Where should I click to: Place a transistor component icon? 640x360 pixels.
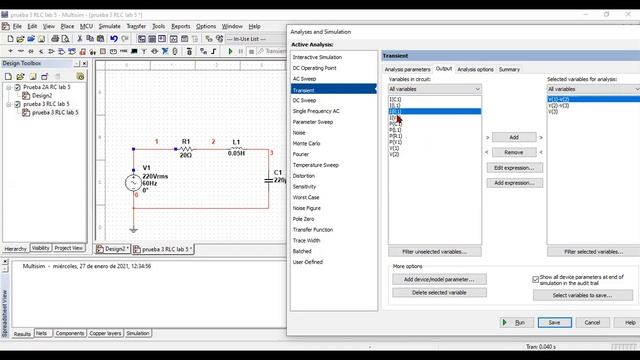click(41, 51)
